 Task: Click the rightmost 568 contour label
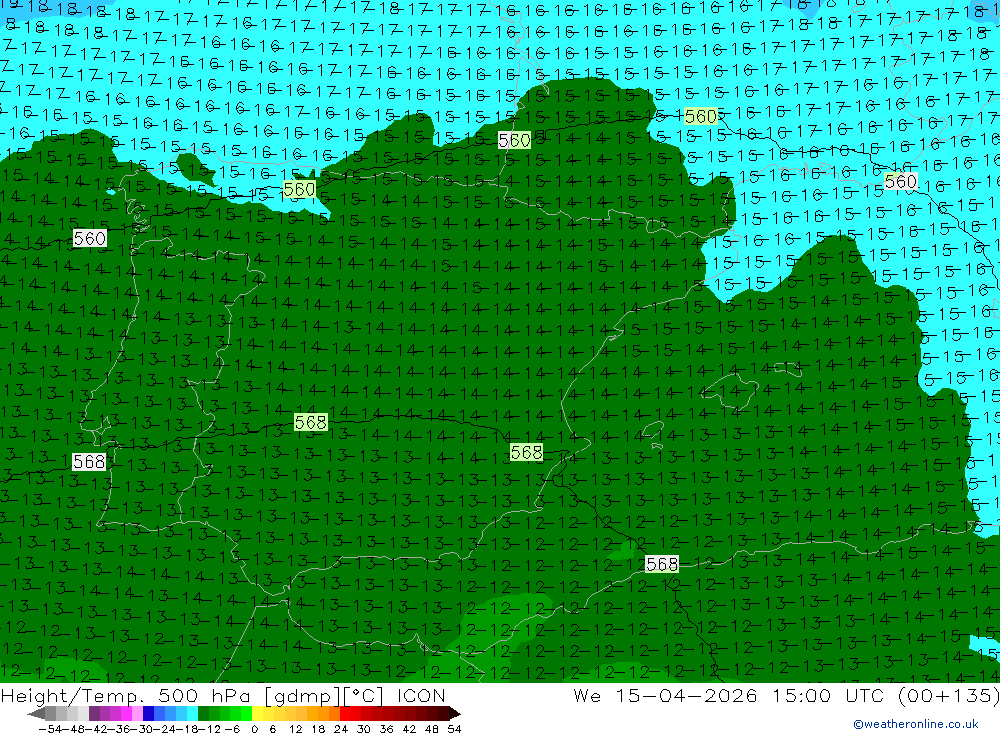pos(661,564)
